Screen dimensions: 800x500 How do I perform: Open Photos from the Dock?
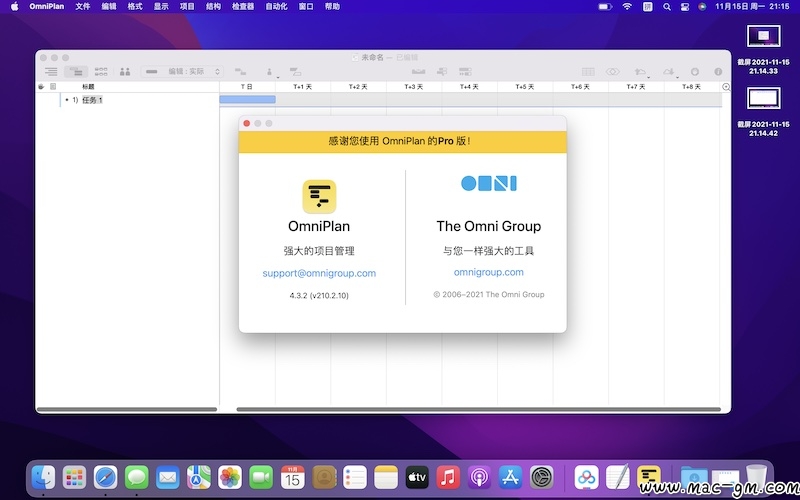click(x=230, y=478)
